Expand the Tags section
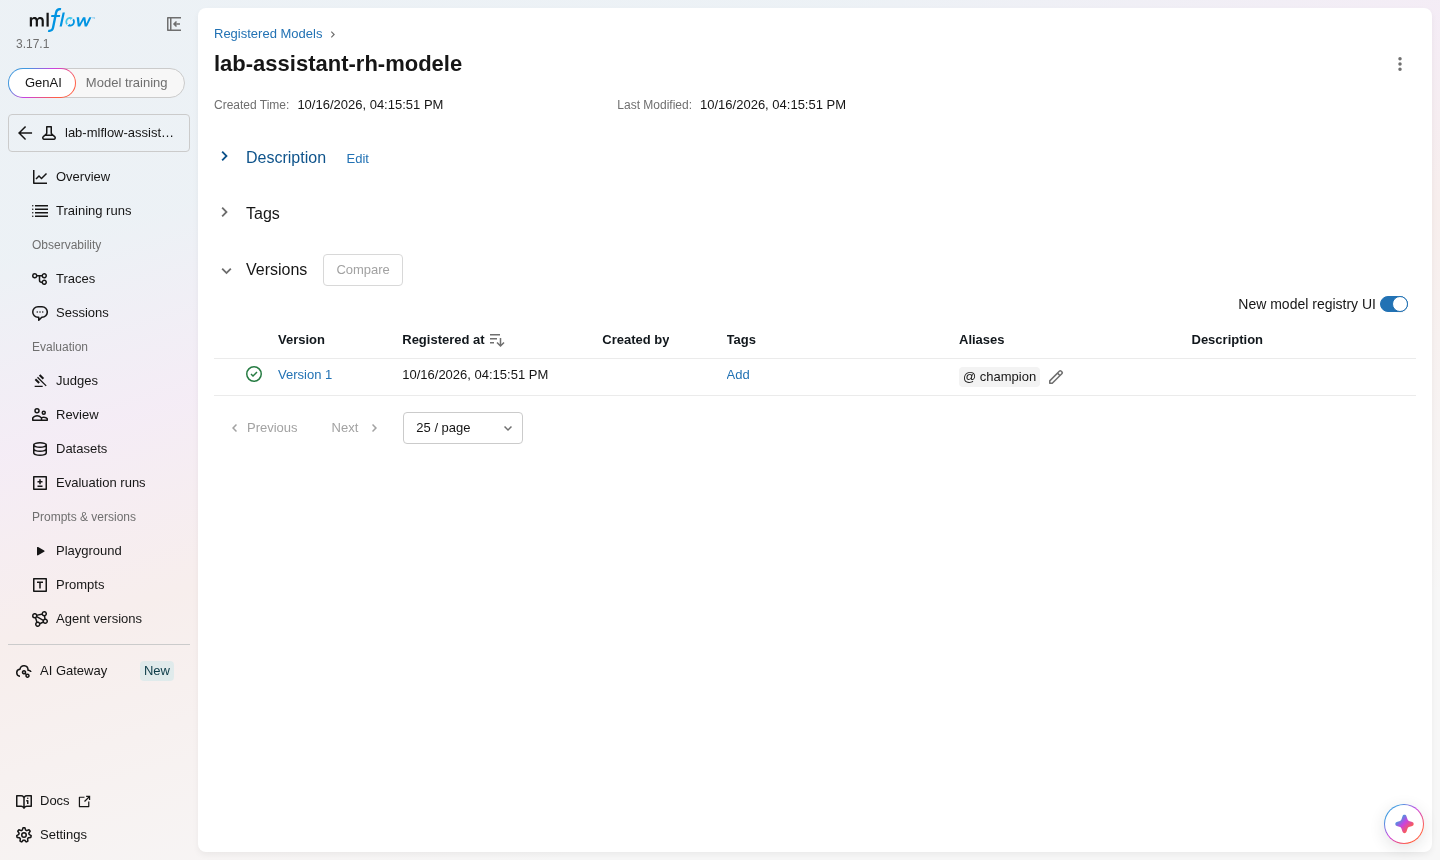Image resolution: width=1440 pixels, height=860 pixels. point(225,213)
